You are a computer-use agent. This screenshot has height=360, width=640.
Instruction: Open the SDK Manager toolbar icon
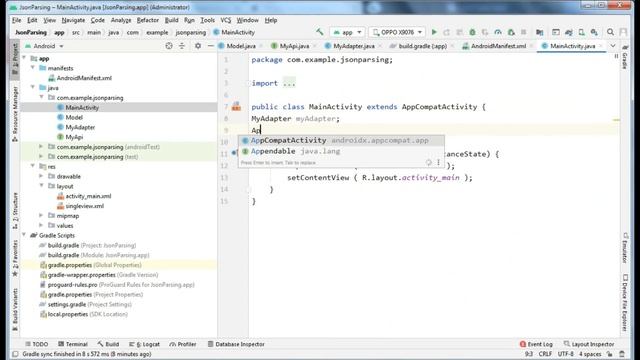(x=594, y=32)
